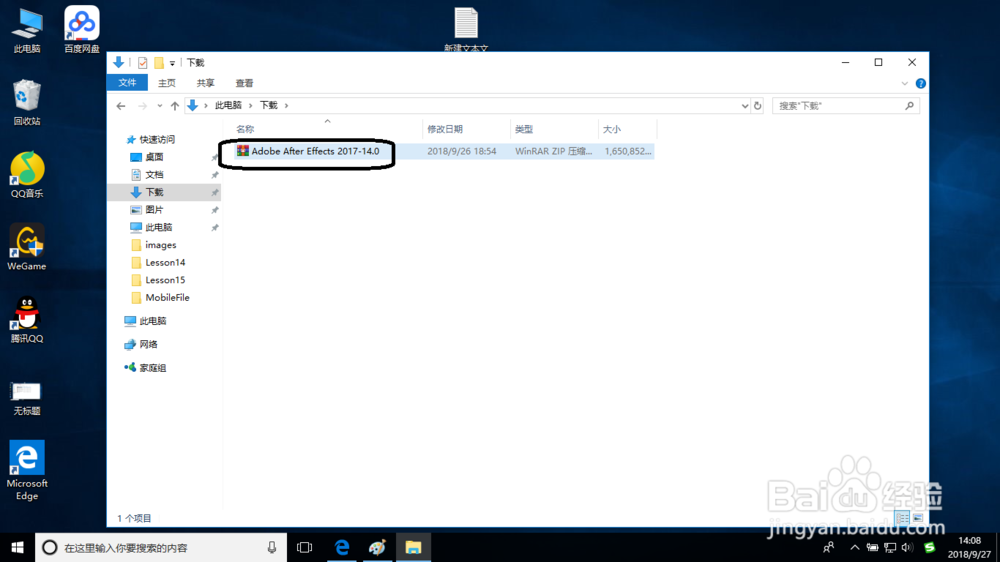Image resolution: width=1000 pixels, height=562 pixels.
Task: Select the 腾讯QQ desktop icon
Action: 27,320
